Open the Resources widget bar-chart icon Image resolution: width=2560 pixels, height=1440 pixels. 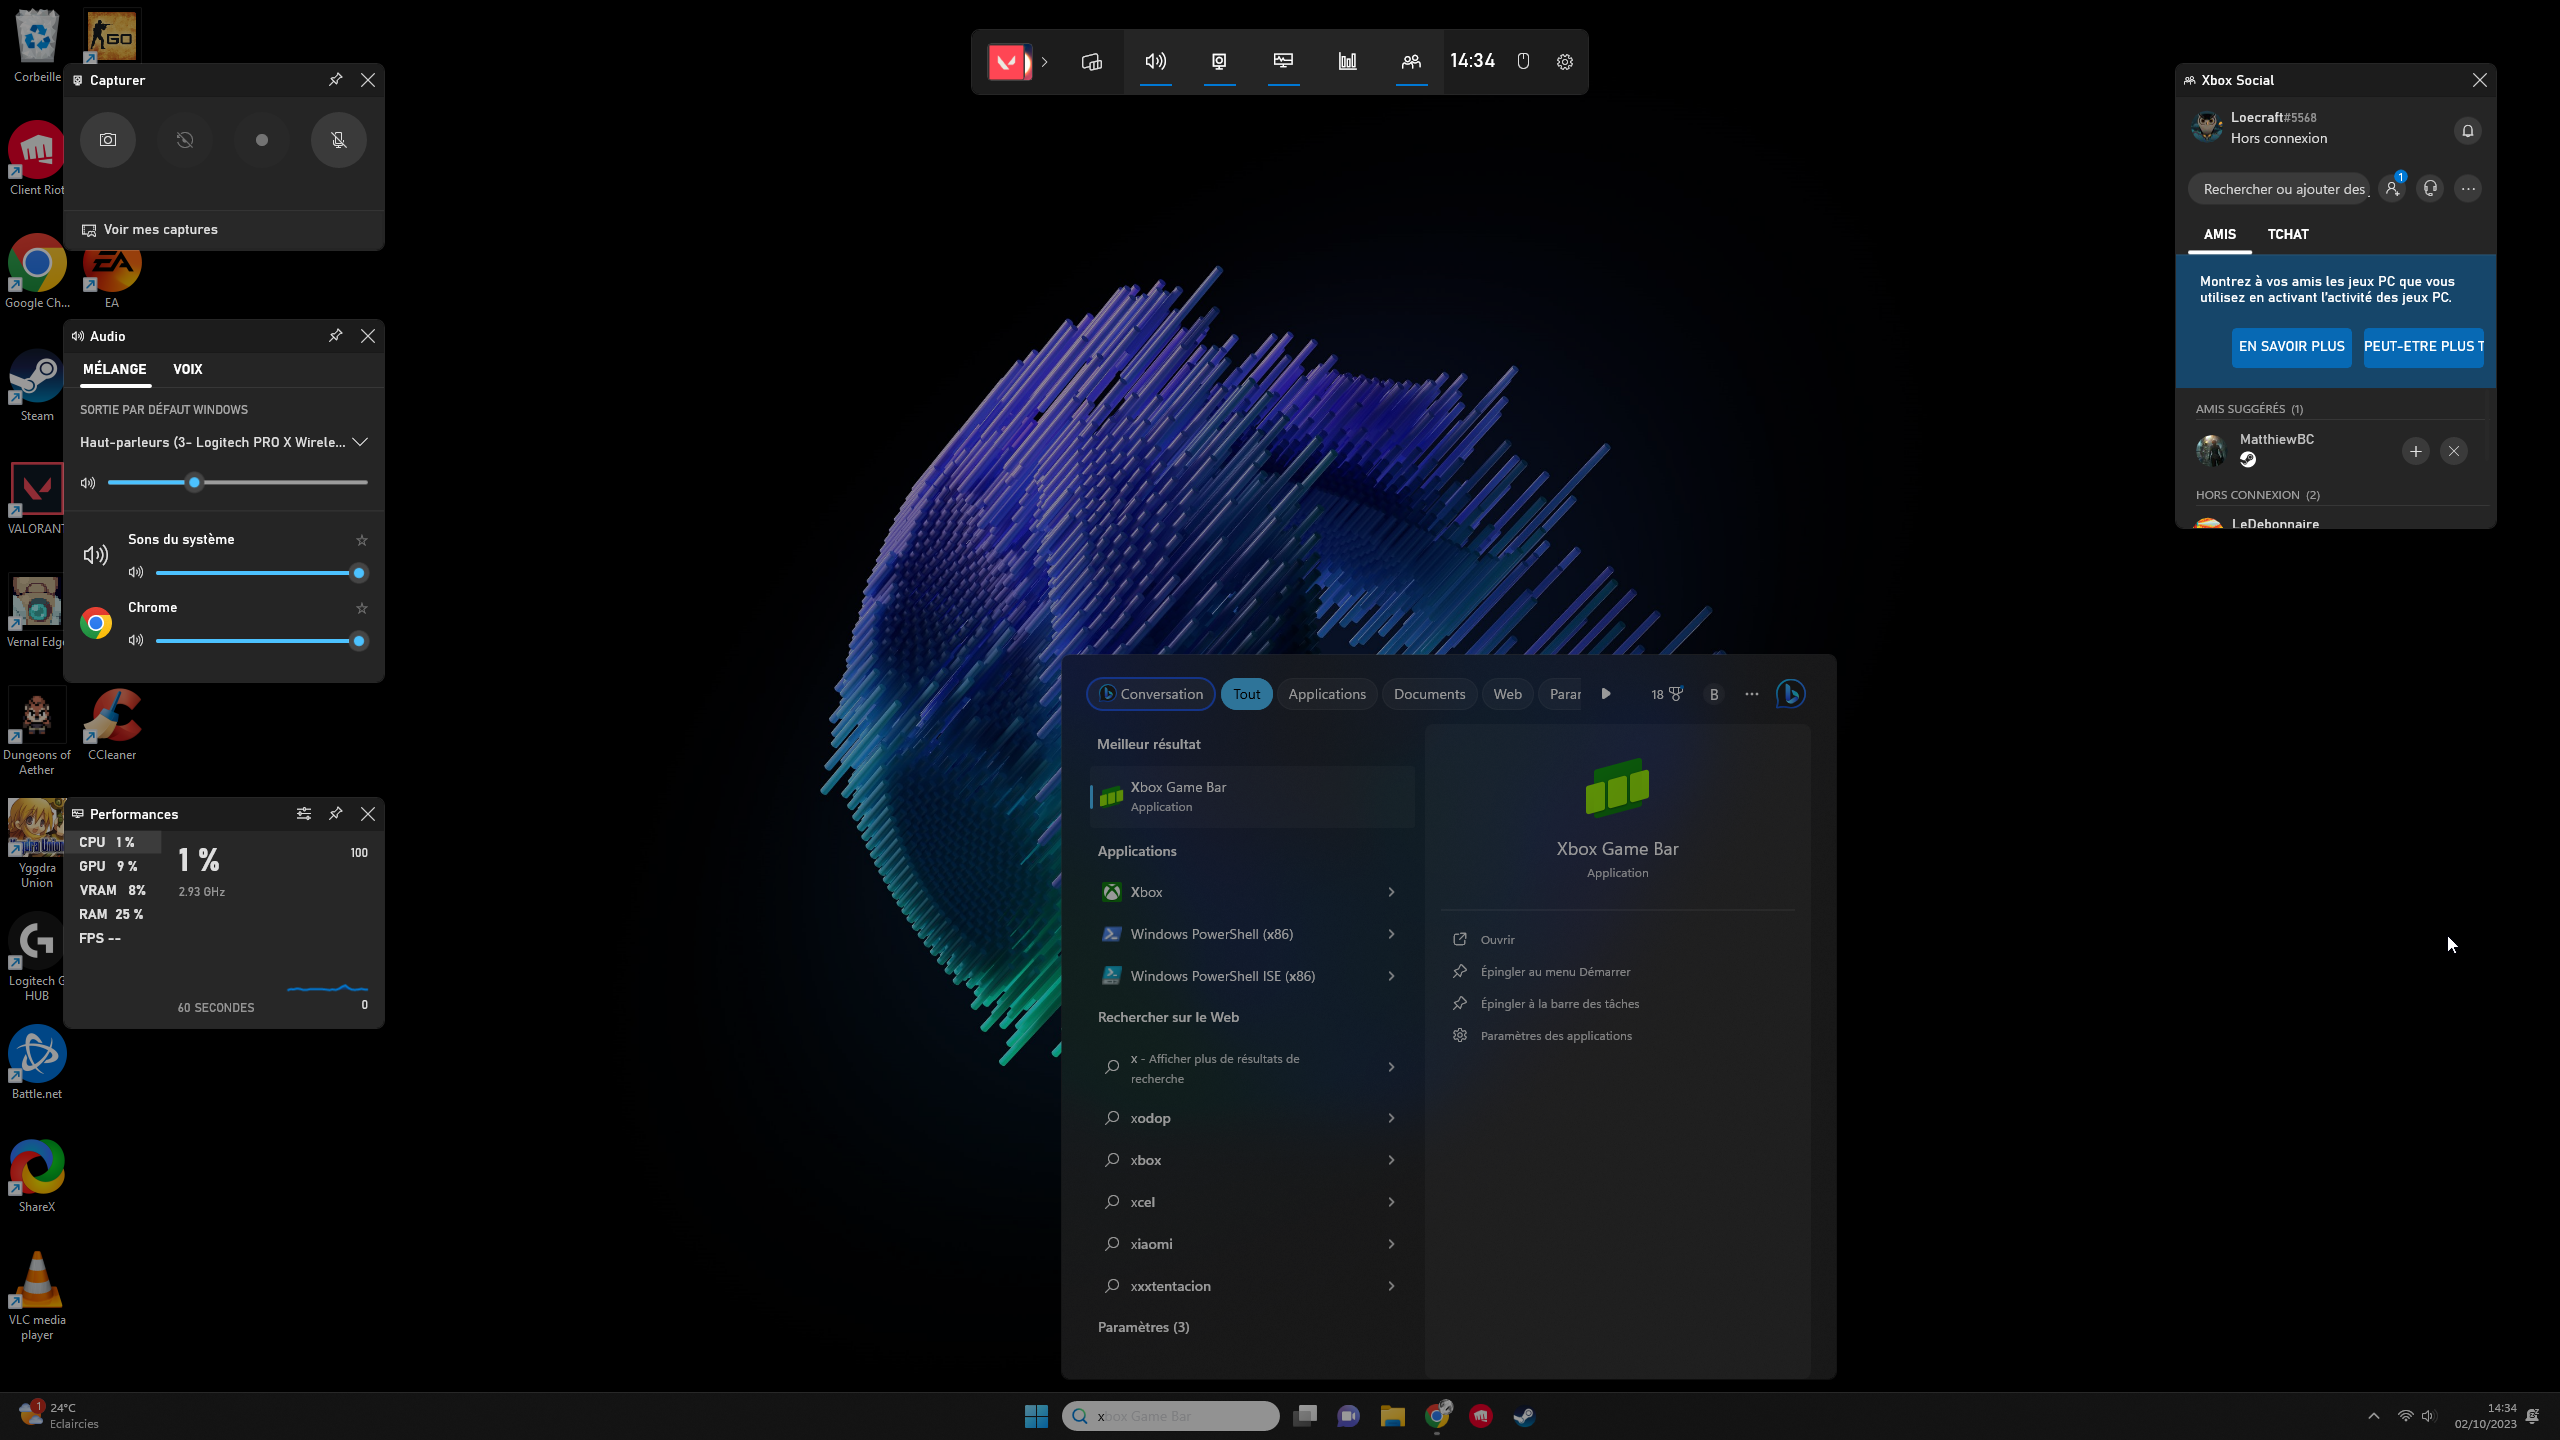1348,62
